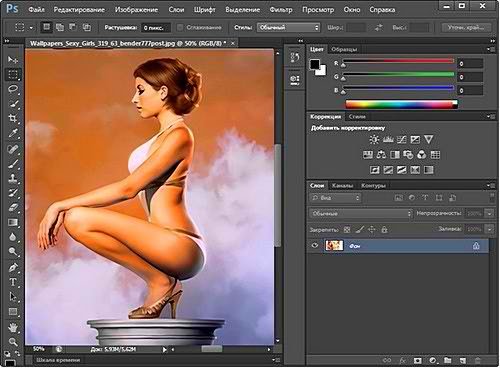
Task: Select the Dodge tool
Action: (x=13, y=252)
